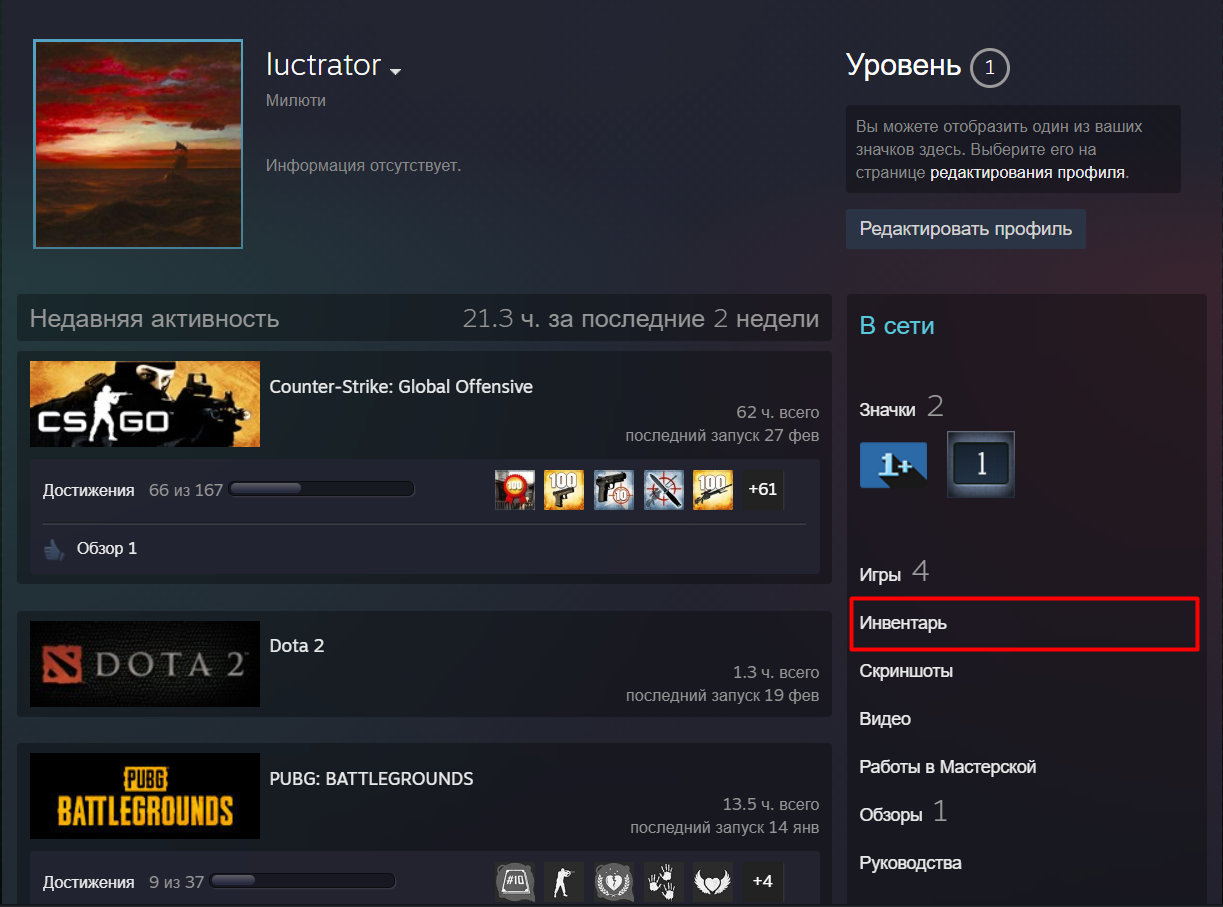
Task: Open the Dota 2 game title link
Action: coord(297,646)
